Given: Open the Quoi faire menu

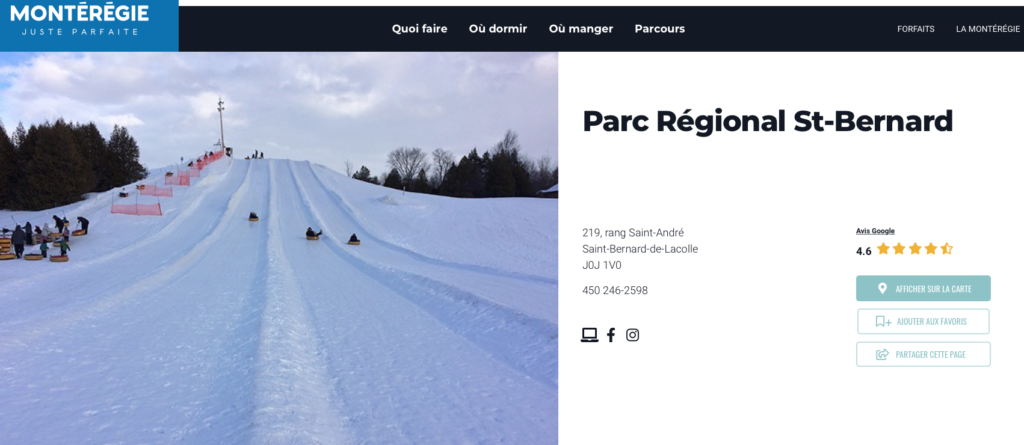Looking at the screenshot, I should click(419, 29).
